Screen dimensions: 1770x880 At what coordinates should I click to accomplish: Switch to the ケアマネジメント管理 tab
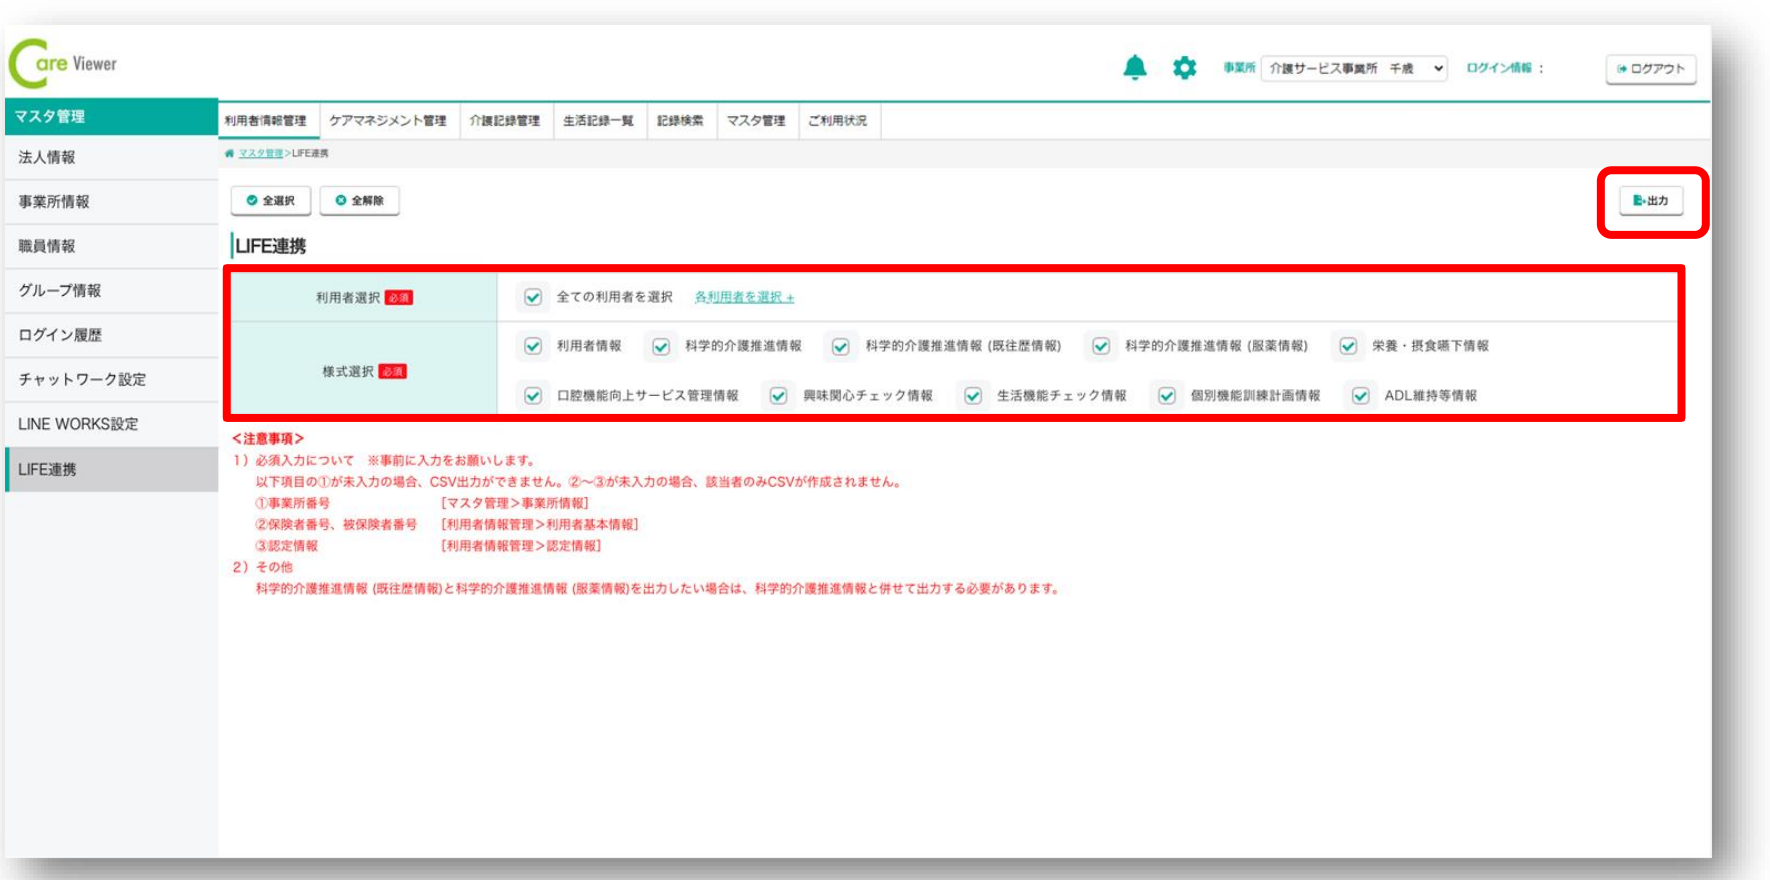[388, 121]
